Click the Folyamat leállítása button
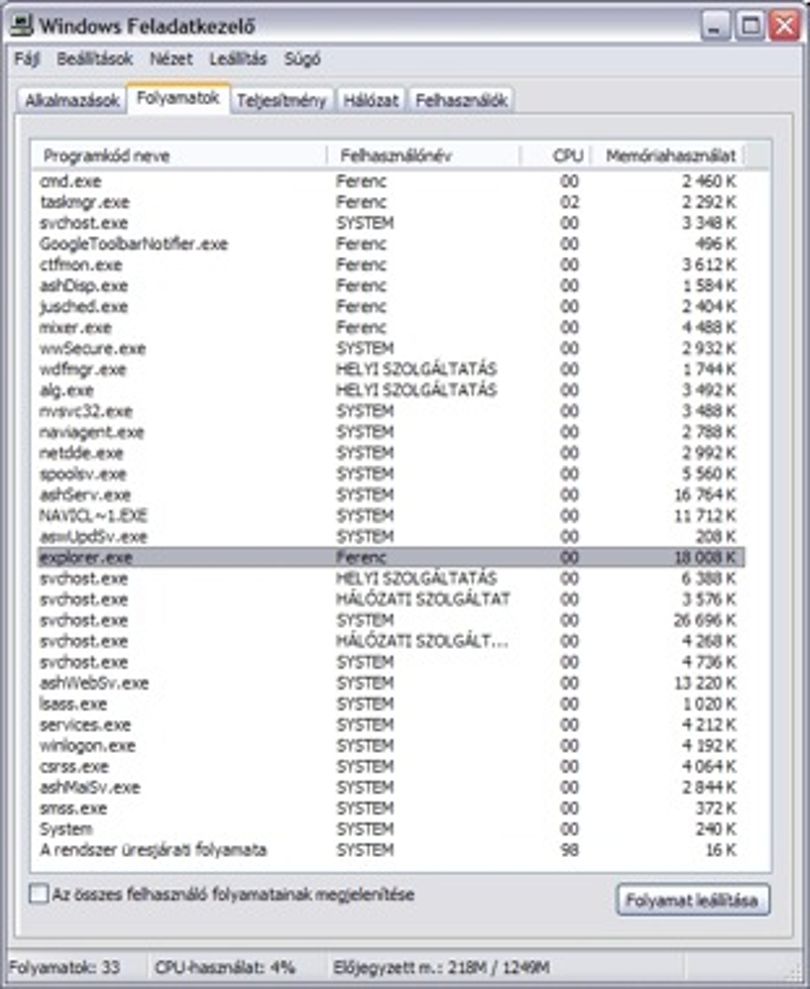The width and height of the screenshot is (810, 989). click(x=692, y=900)
